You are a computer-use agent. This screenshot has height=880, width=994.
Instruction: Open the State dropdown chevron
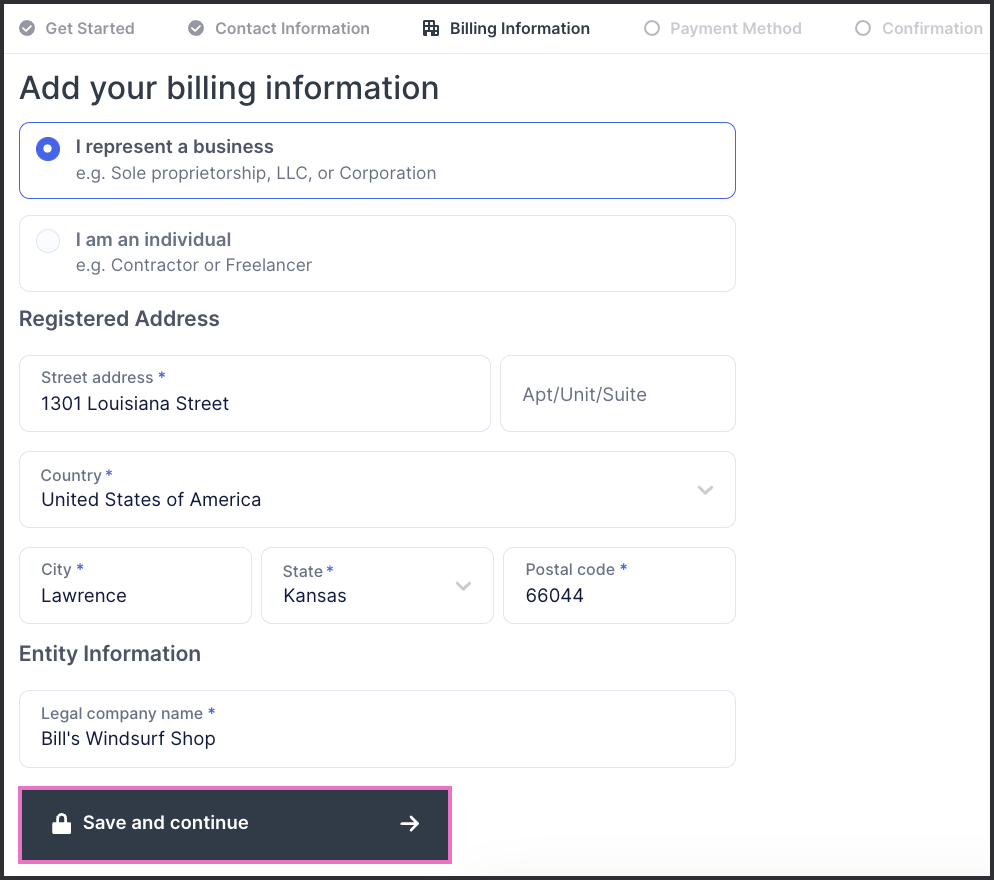(463, 586)
